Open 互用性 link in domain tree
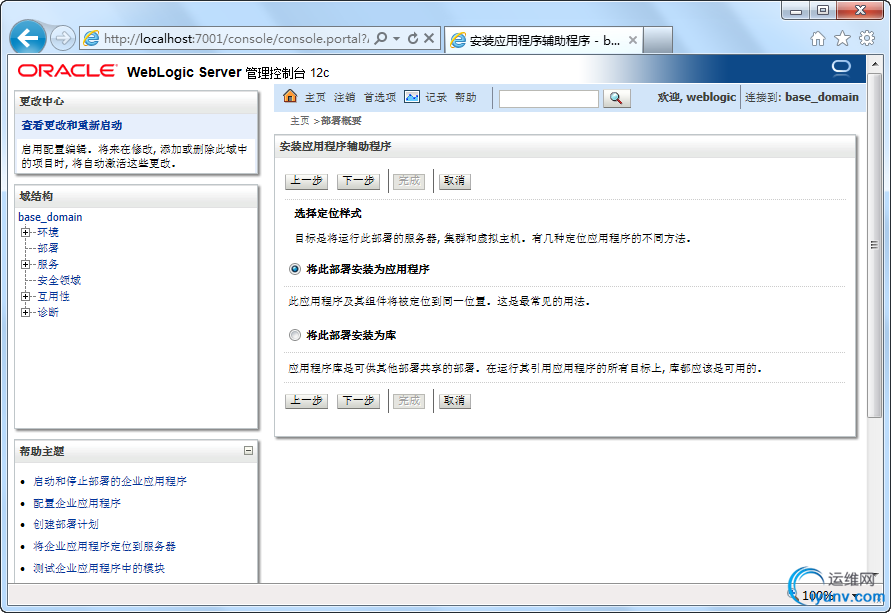891x613 pixels. click(53, 296)
